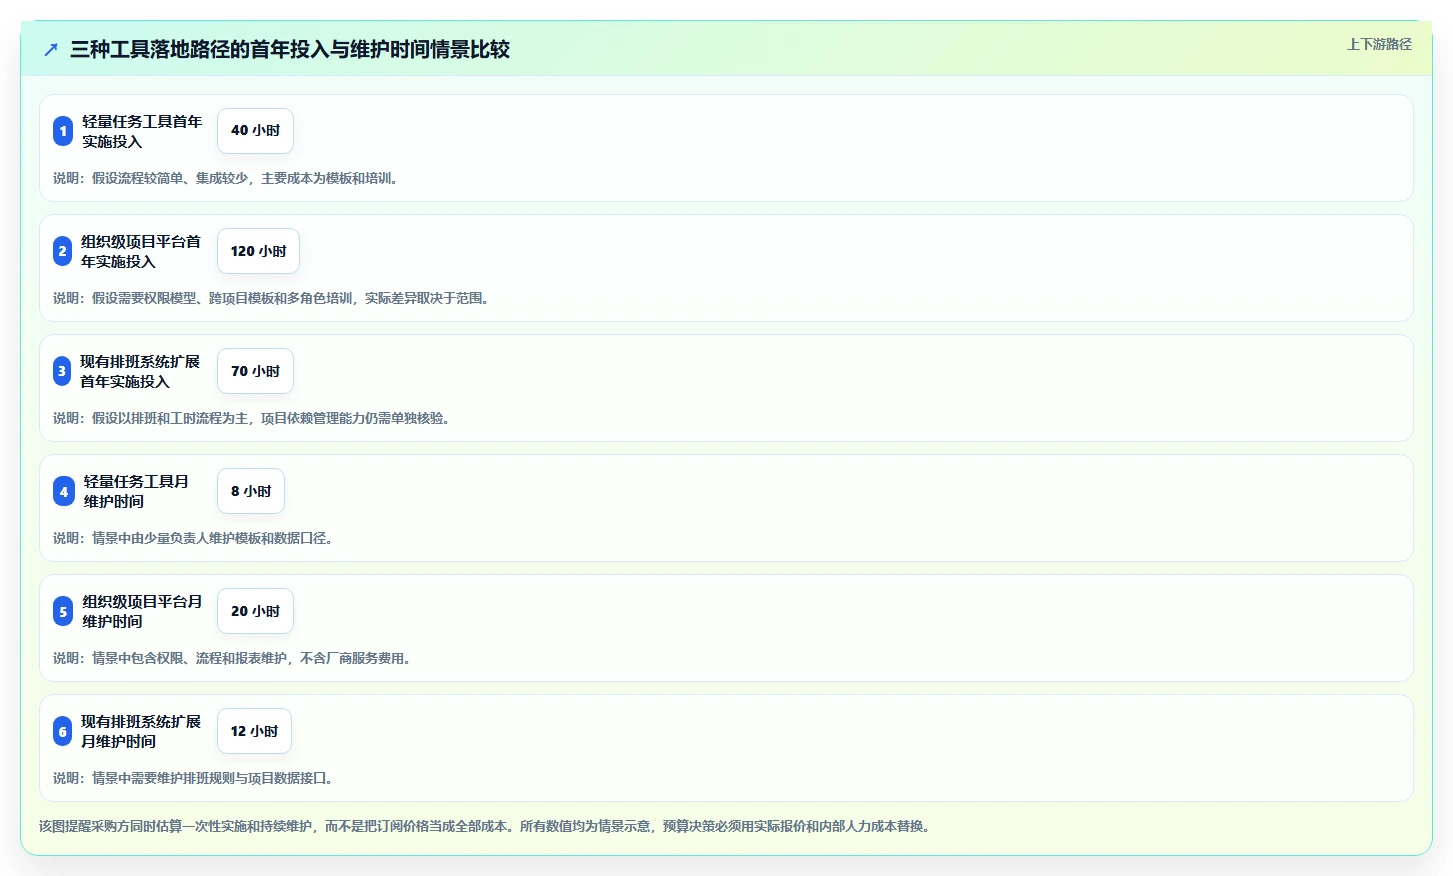Screen dimensions: 1453x876
Task: Click the number 2 badge
Action: tap(62, 251)
